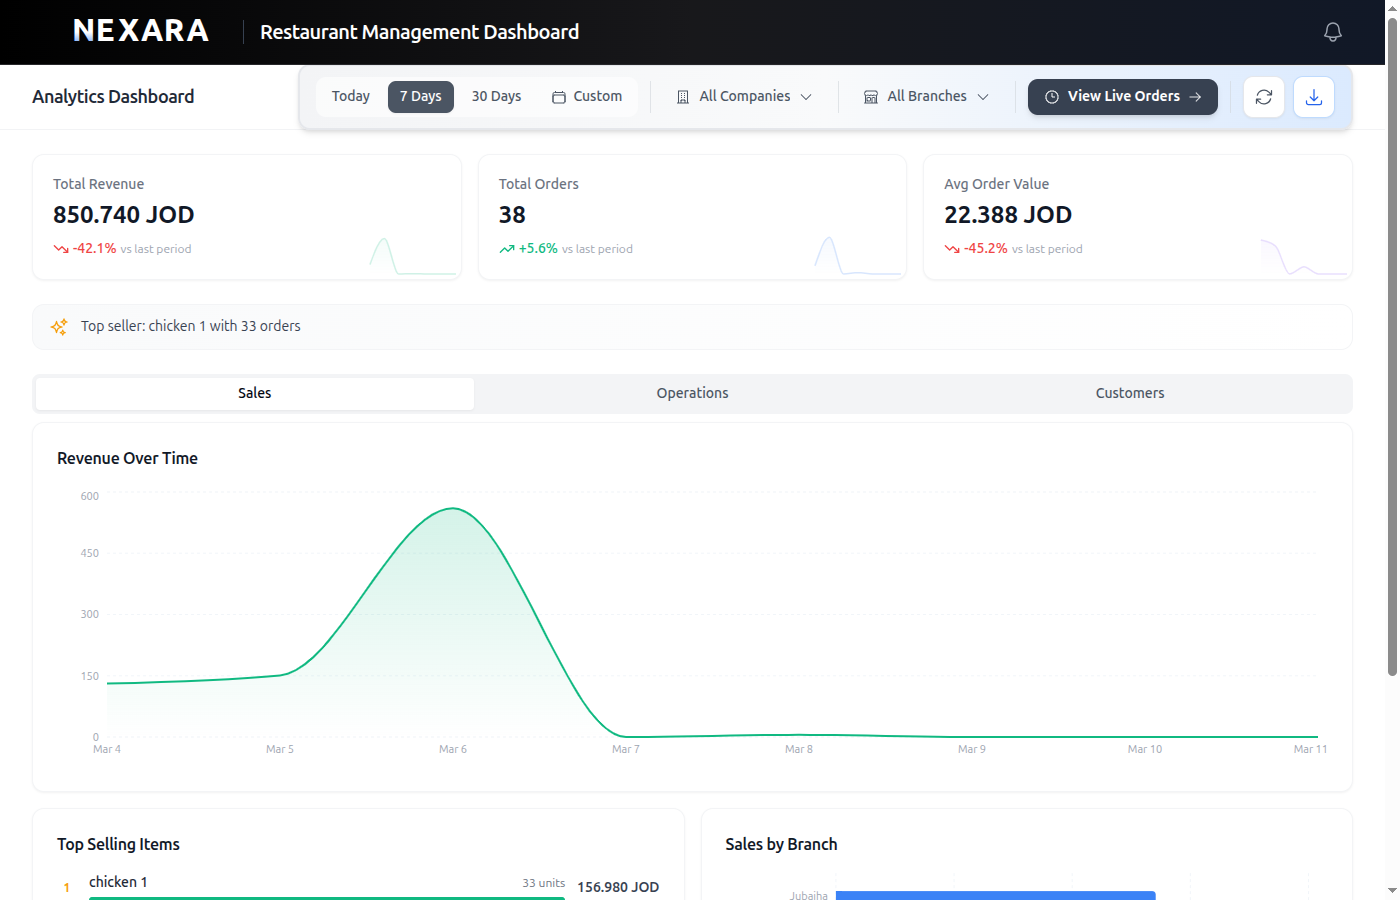Select the 30 Days time range

[x=496, y=97]
